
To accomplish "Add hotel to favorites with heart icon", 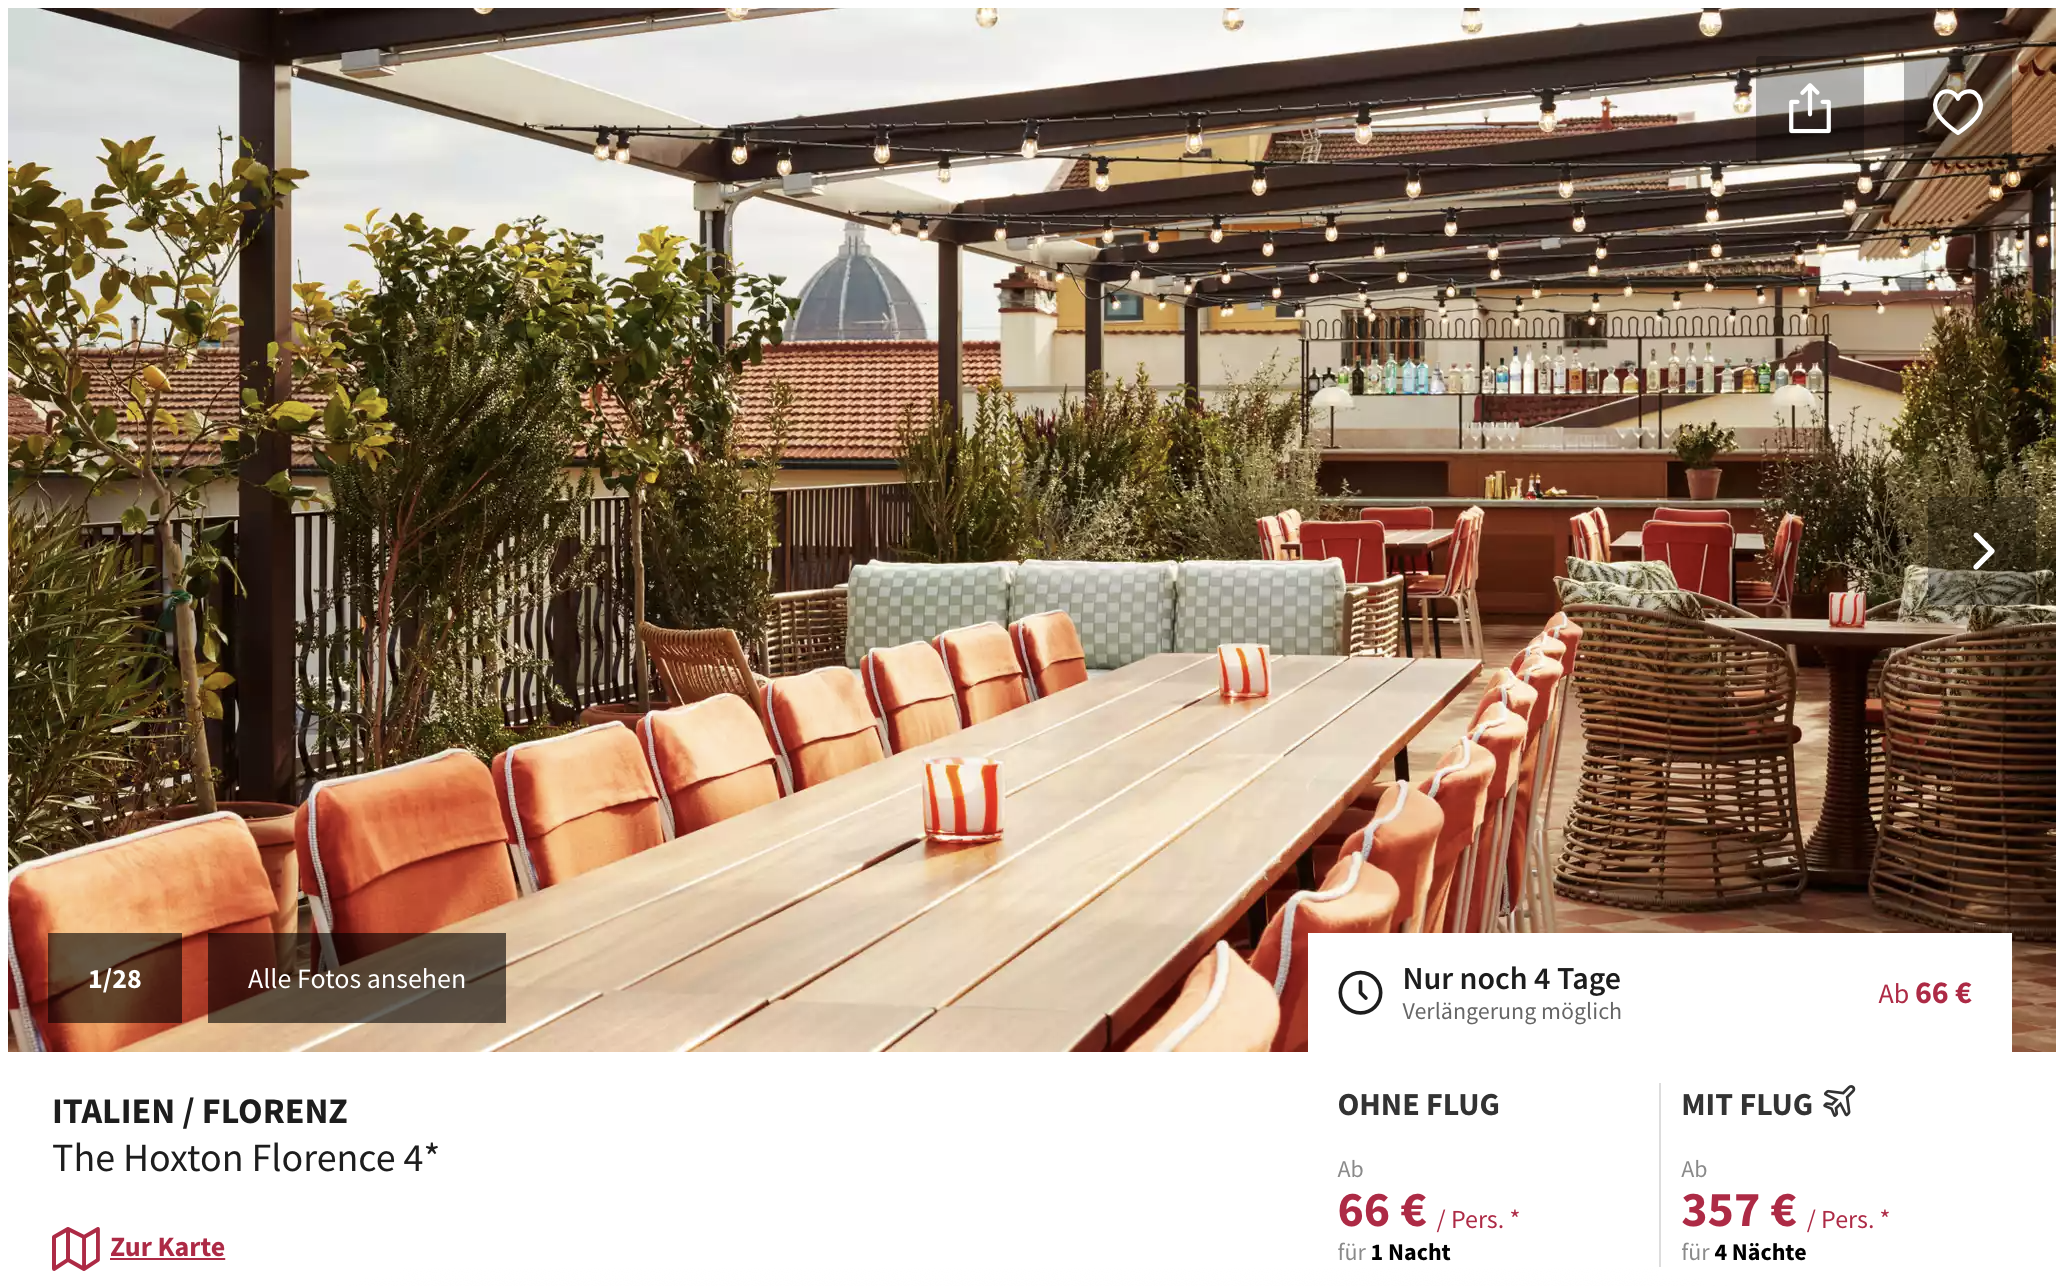I will 1957,110.
